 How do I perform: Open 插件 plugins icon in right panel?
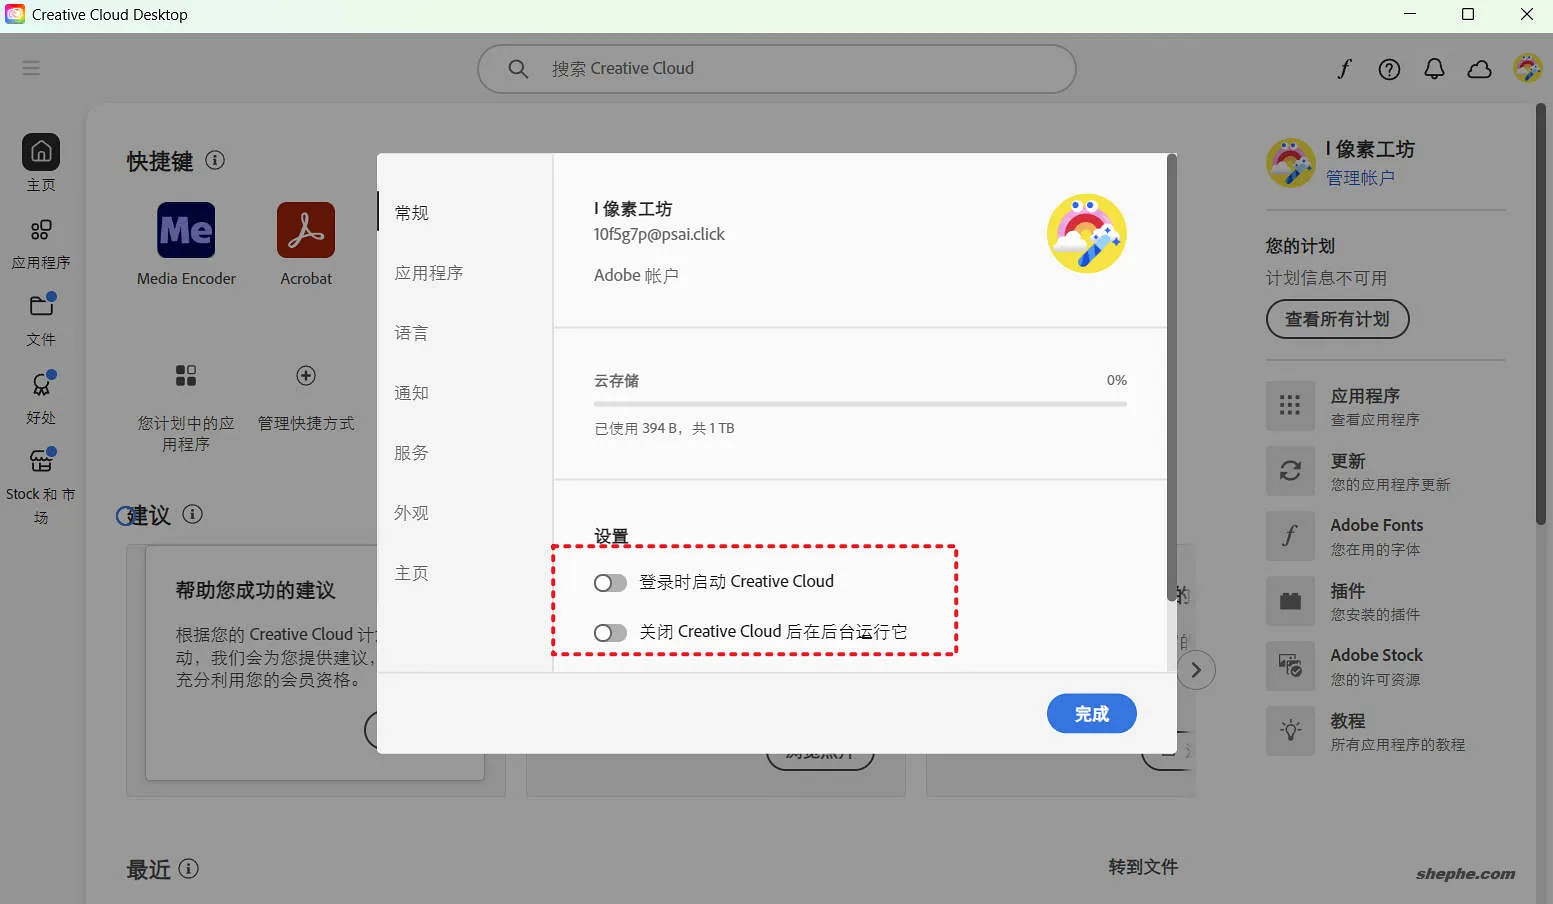[1290, 600]
